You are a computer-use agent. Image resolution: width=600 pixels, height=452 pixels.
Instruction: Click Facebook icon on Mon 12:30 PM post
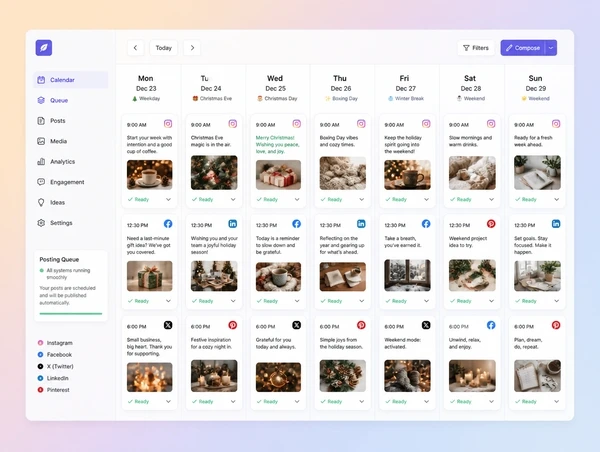pyautogui.click(x=168, y=224)
